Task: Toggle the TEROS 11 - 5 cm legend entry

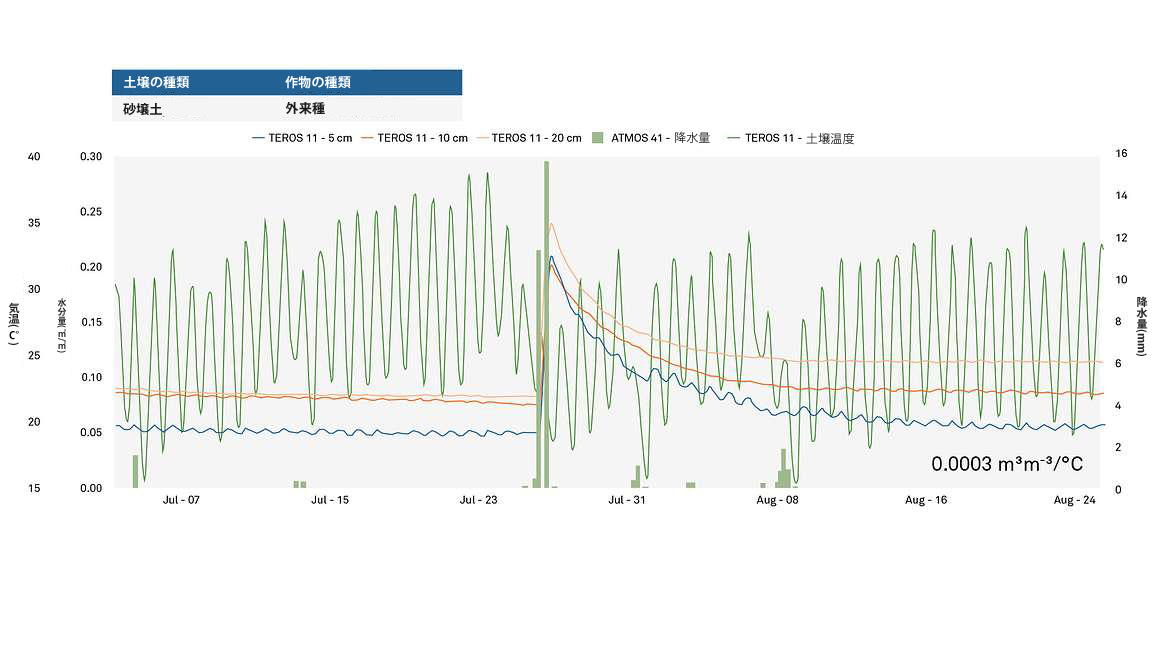Action: click(302, 138)
